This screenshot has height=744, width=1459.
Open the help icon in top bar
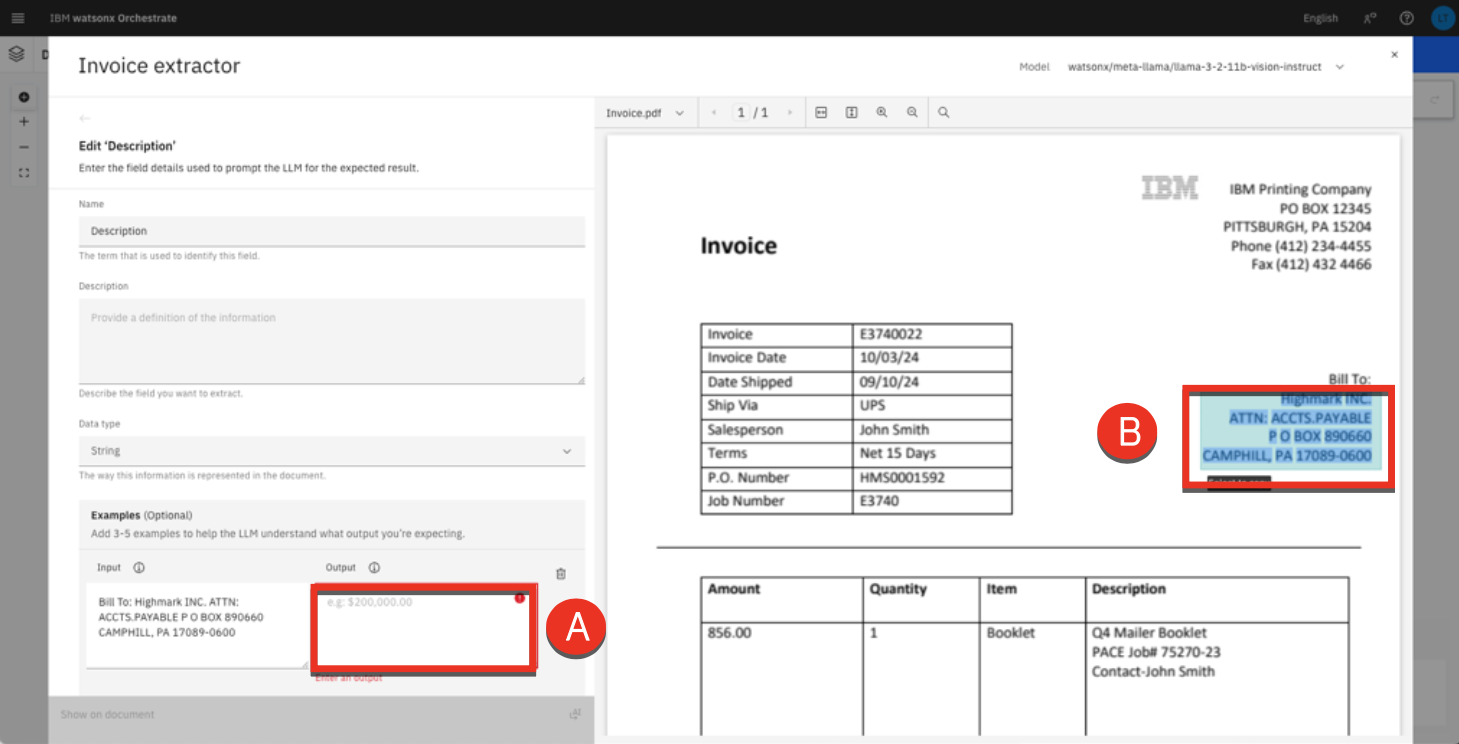coord(1407,18)
